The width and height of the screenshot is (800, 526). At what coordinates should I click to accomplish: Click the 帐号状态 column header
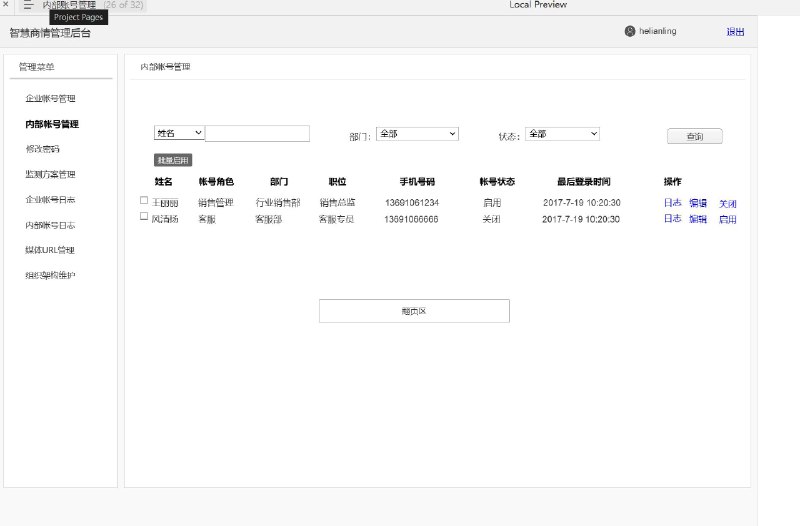click(x=497, y=182)
